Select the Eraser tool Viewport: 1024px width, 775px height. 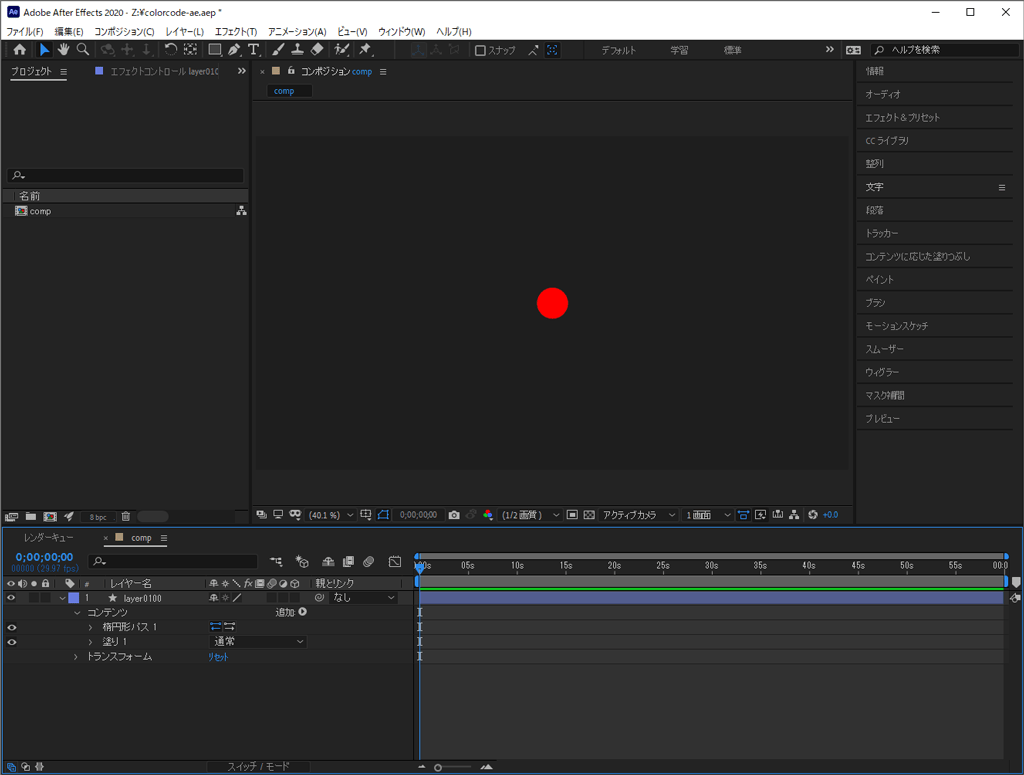point(317,50)
